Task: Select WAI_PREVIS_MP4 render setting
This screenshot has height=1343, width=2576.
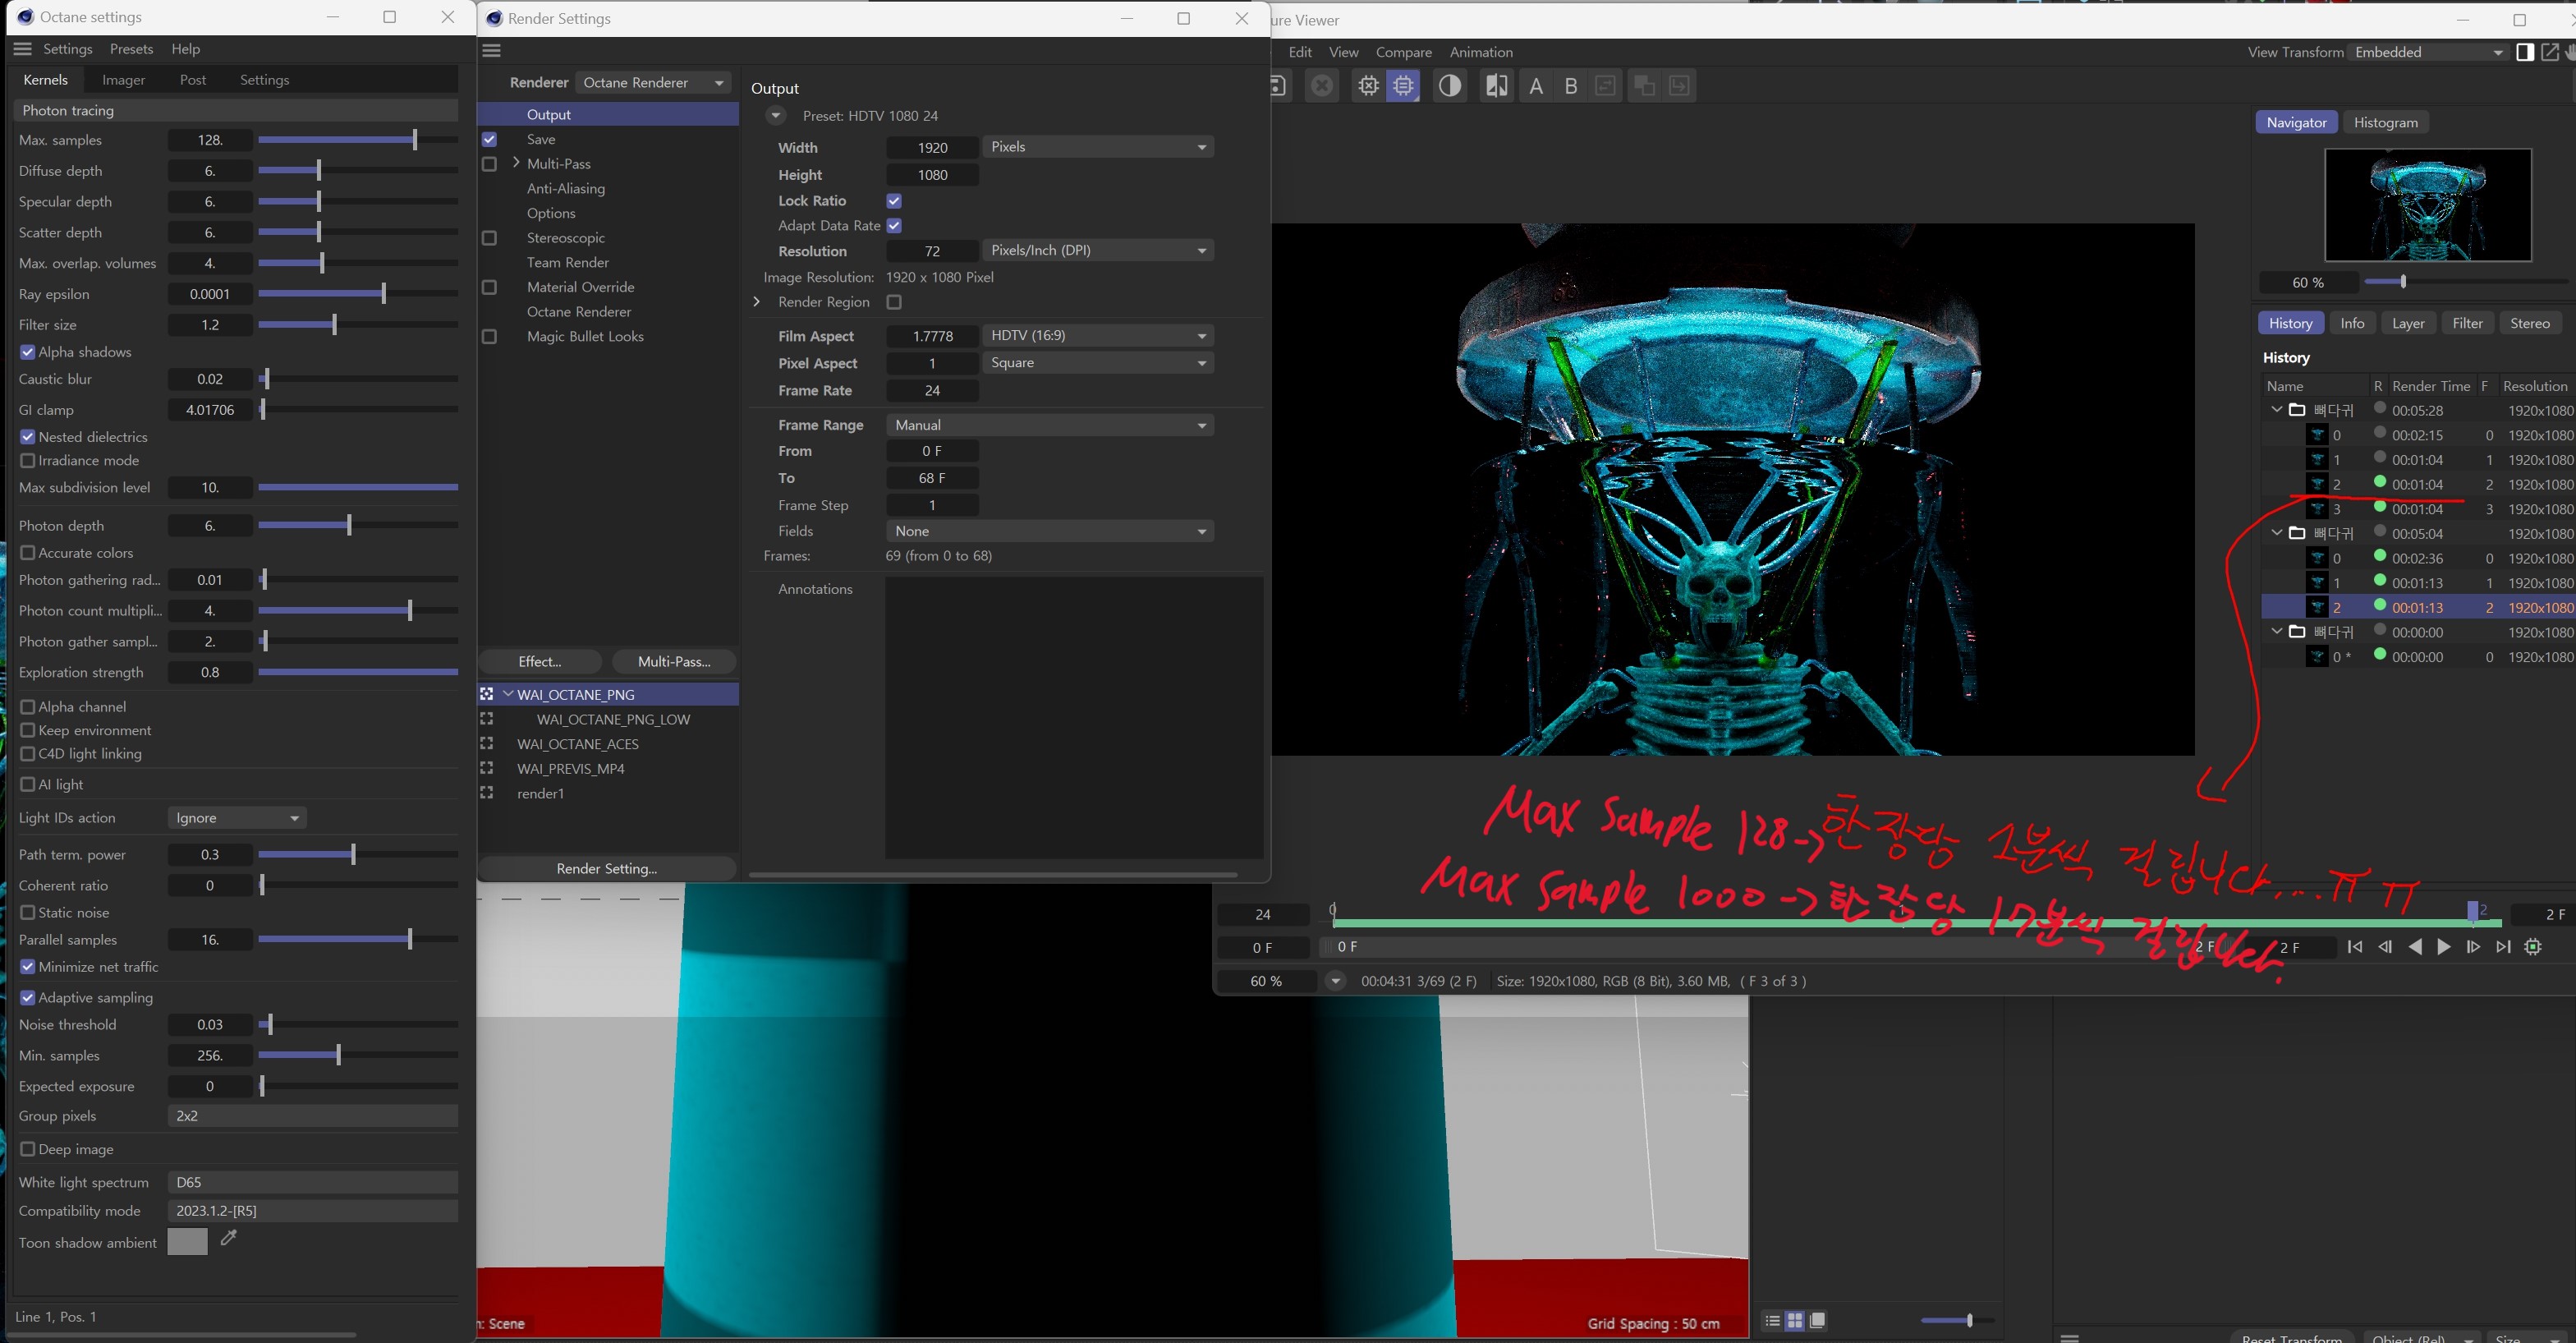Action: pyautogui.click(x=570, y=769)
